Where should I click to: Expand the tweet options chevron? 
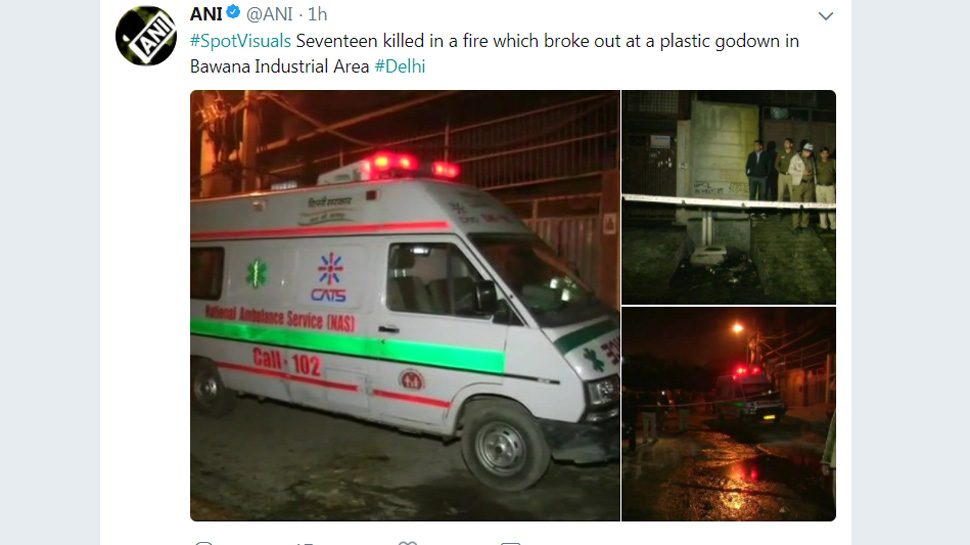[826, 16]
